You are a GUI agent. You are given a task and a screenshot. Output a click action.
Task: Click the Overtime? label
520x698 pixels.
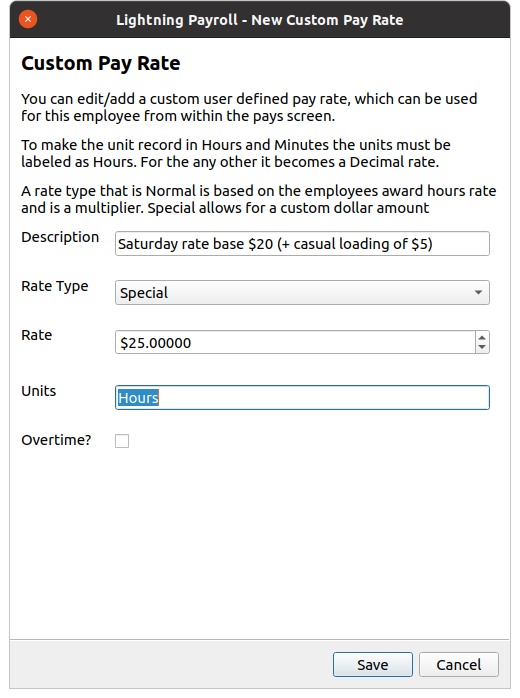click(x=56, y=440)
